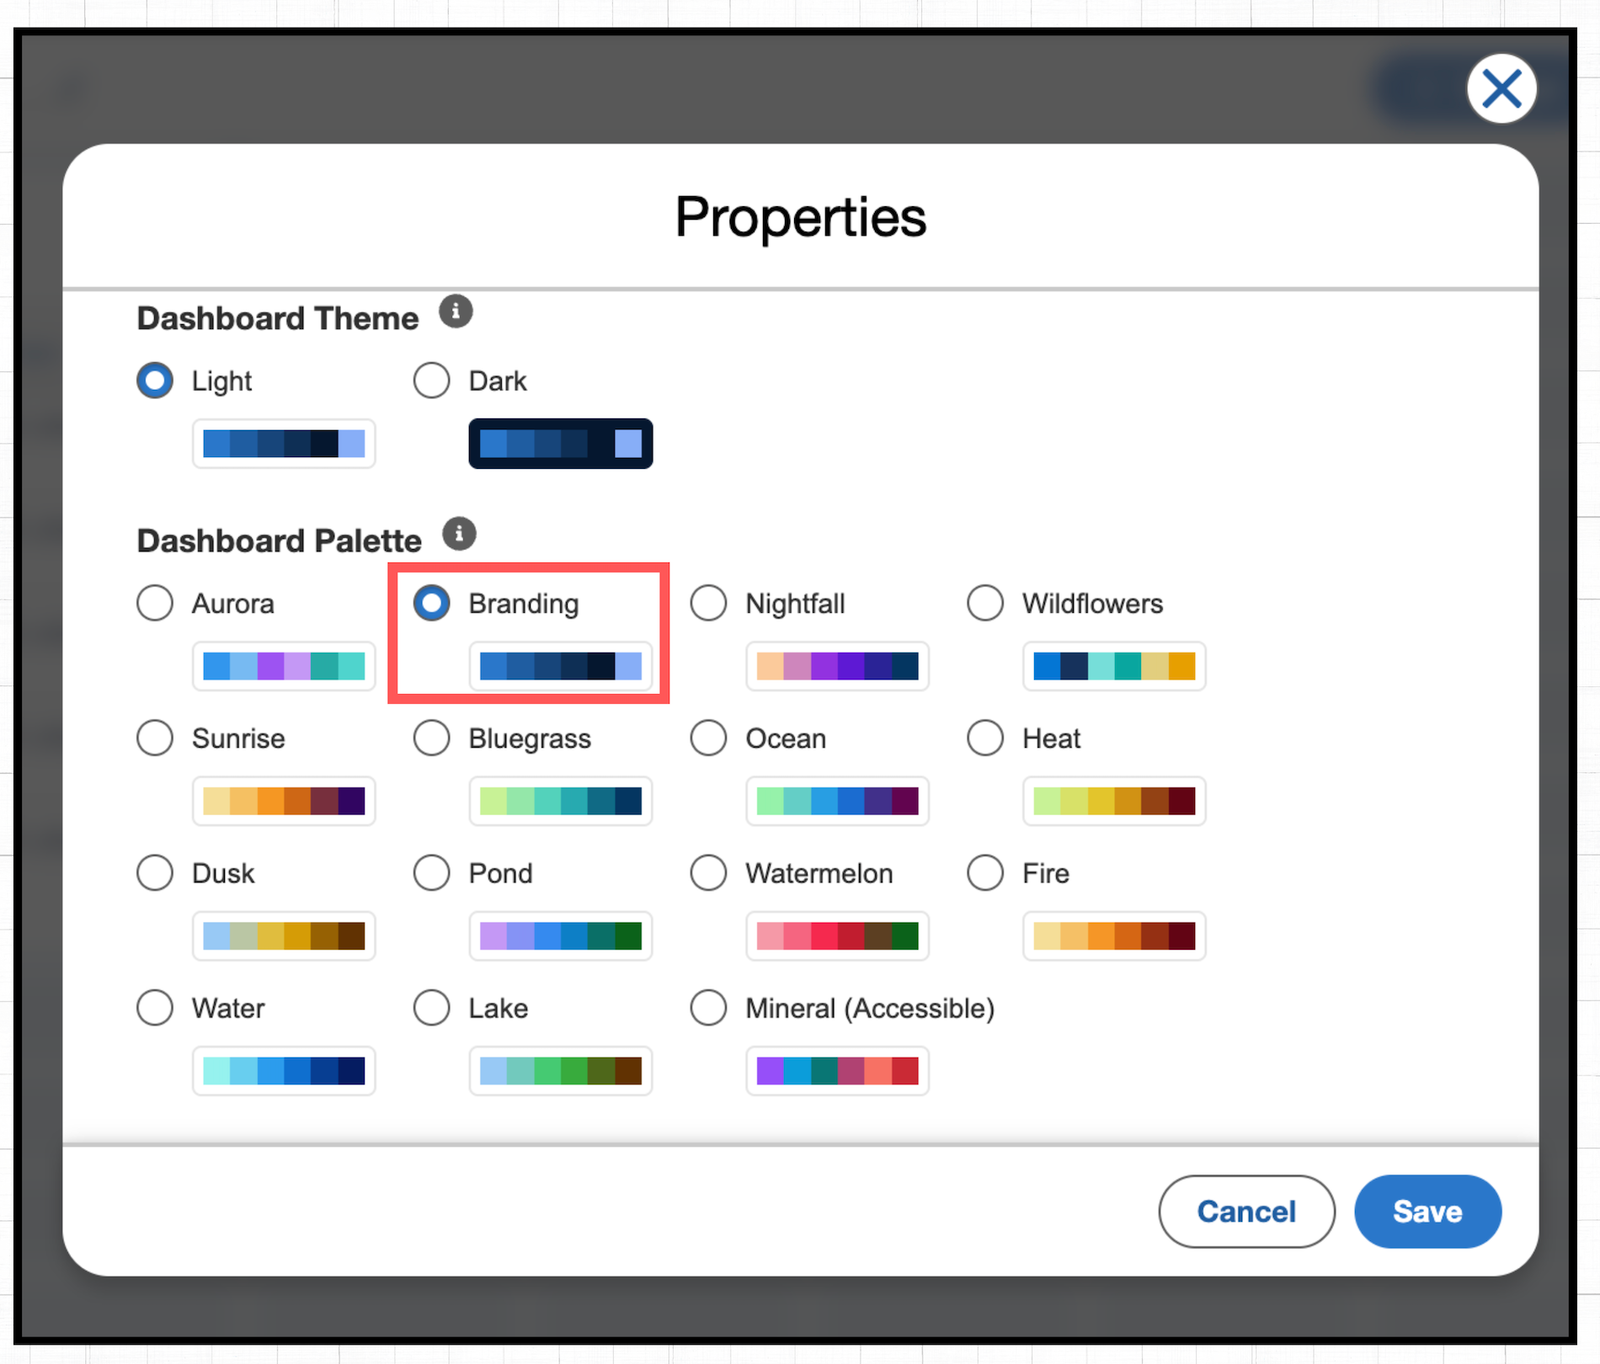The width and height of the screenshot is (1600, 1364).
Task: Select the Aurora palette
Action: pos(155,603)
